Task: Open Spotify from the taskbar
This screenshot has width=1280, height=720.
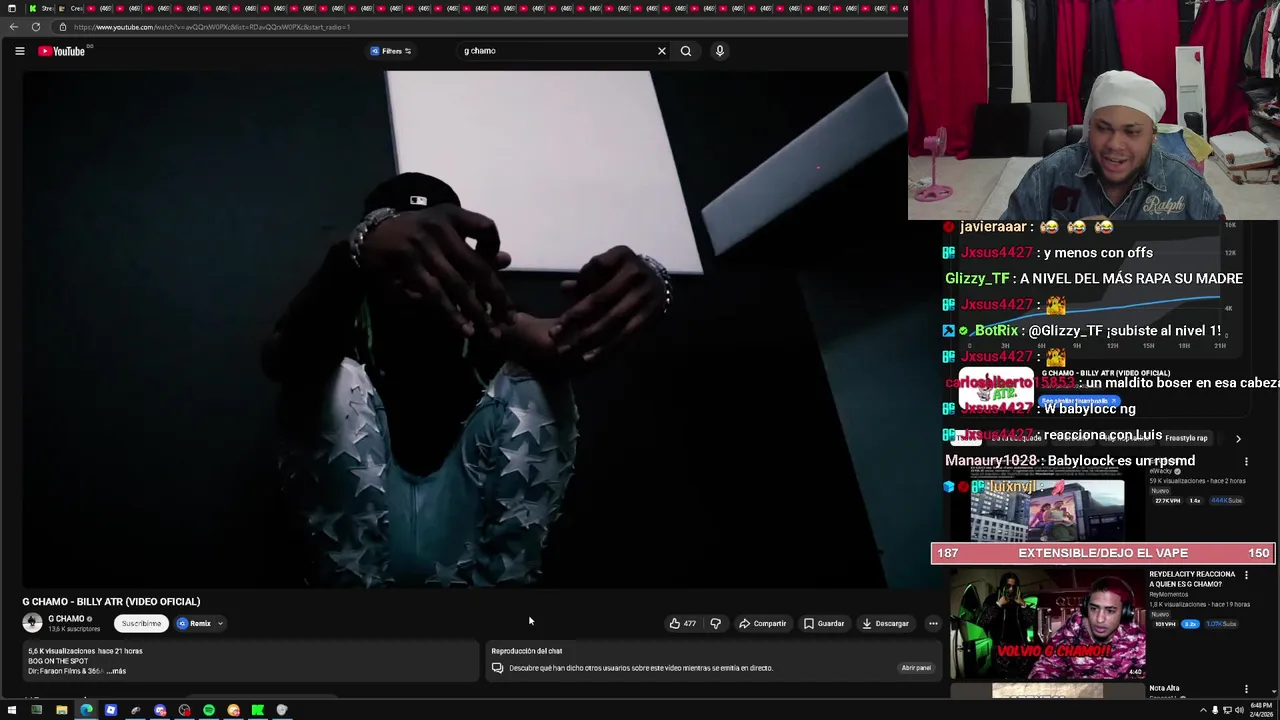Action: pos(208,710)
